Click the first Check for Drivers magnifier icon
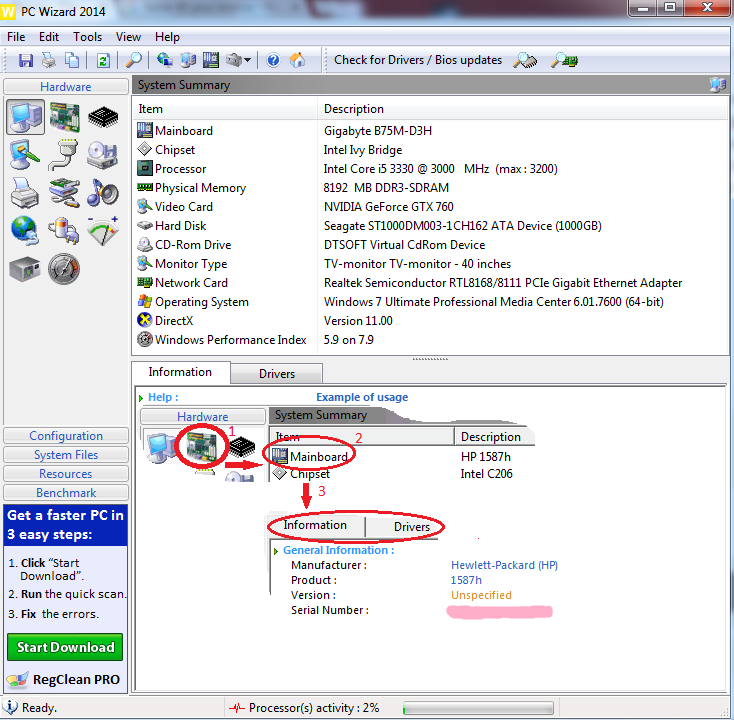The width and height of the screenshot is (734, 720). click(x=525, y=60)
